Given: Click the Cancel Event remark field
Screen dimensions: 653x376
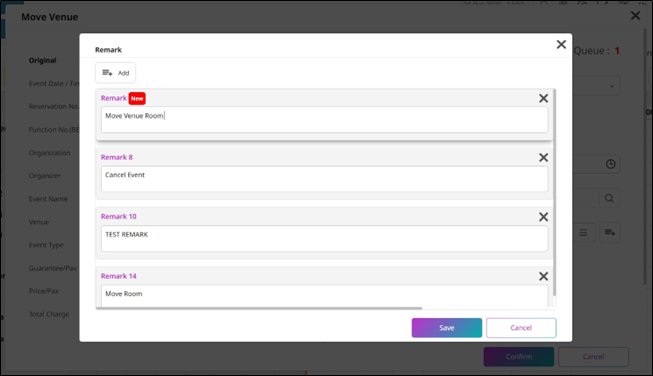Looking at the screenshot, I should (x=324, y=179).
